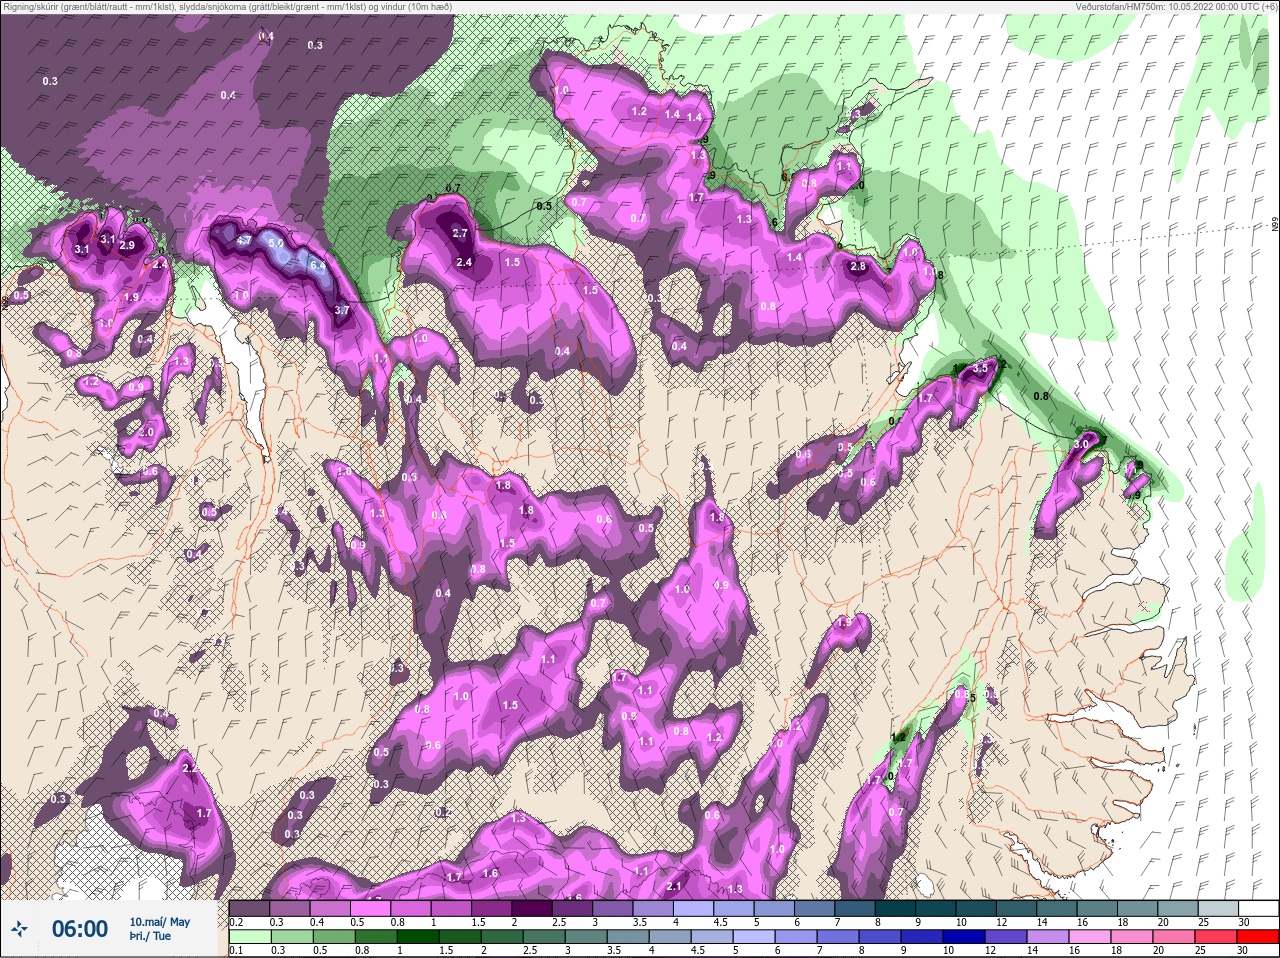1280x958 pixels.
Task: Click the 6.4 precipitation value on map
Action: point(318,265)
